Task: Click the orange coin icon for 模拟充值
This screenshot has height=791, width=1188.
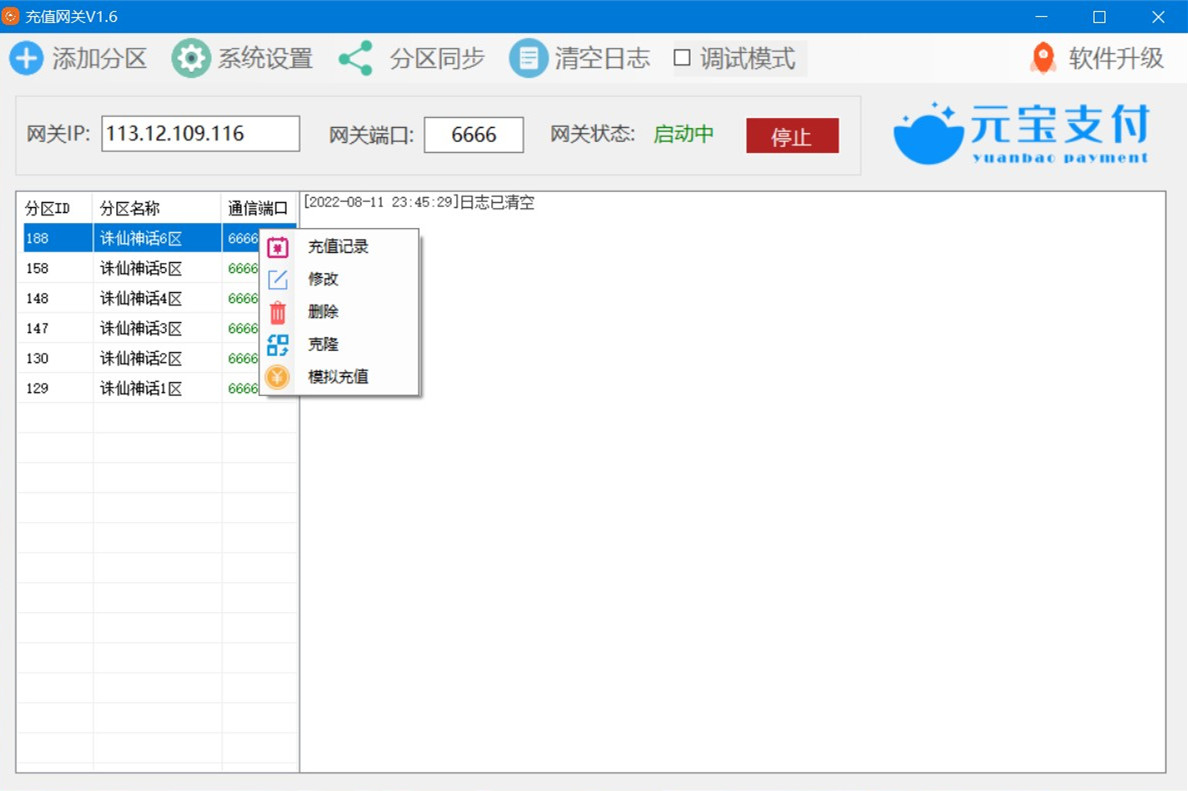Action: click(x=278, y=377)
